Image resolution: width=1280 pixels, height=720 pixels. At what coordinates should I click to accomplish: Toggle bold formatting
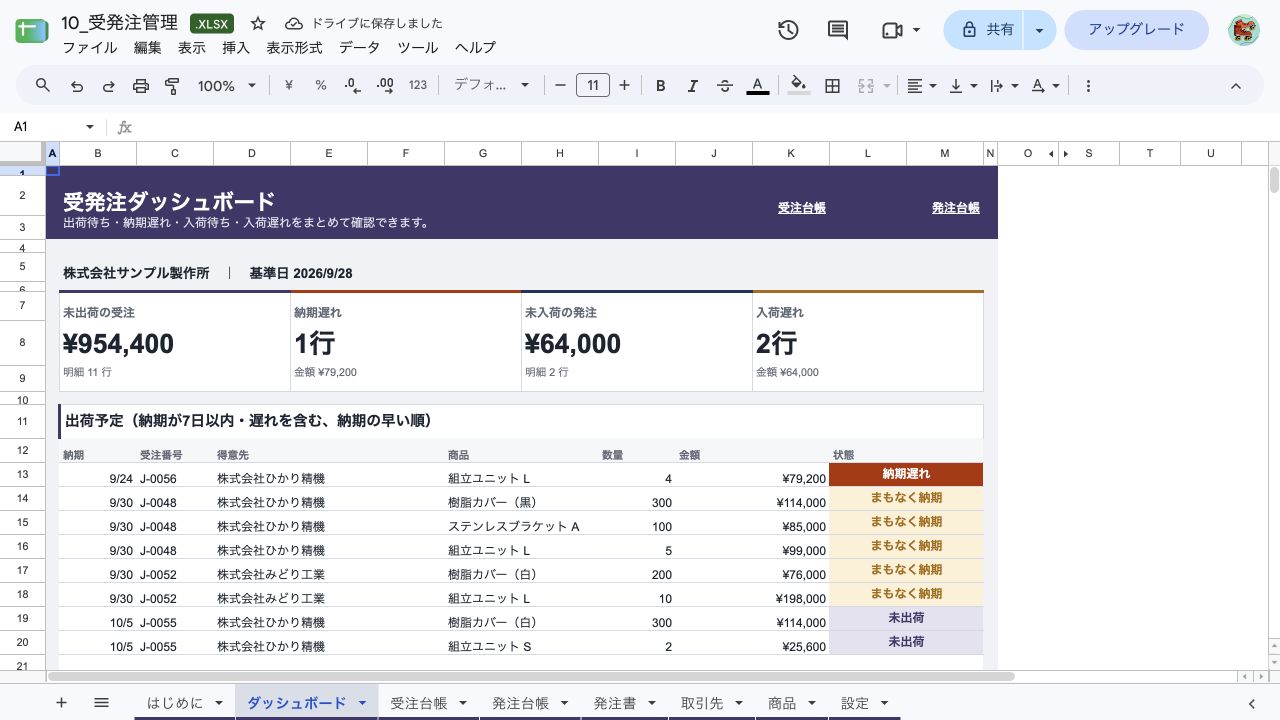click(x=661, y=86)
